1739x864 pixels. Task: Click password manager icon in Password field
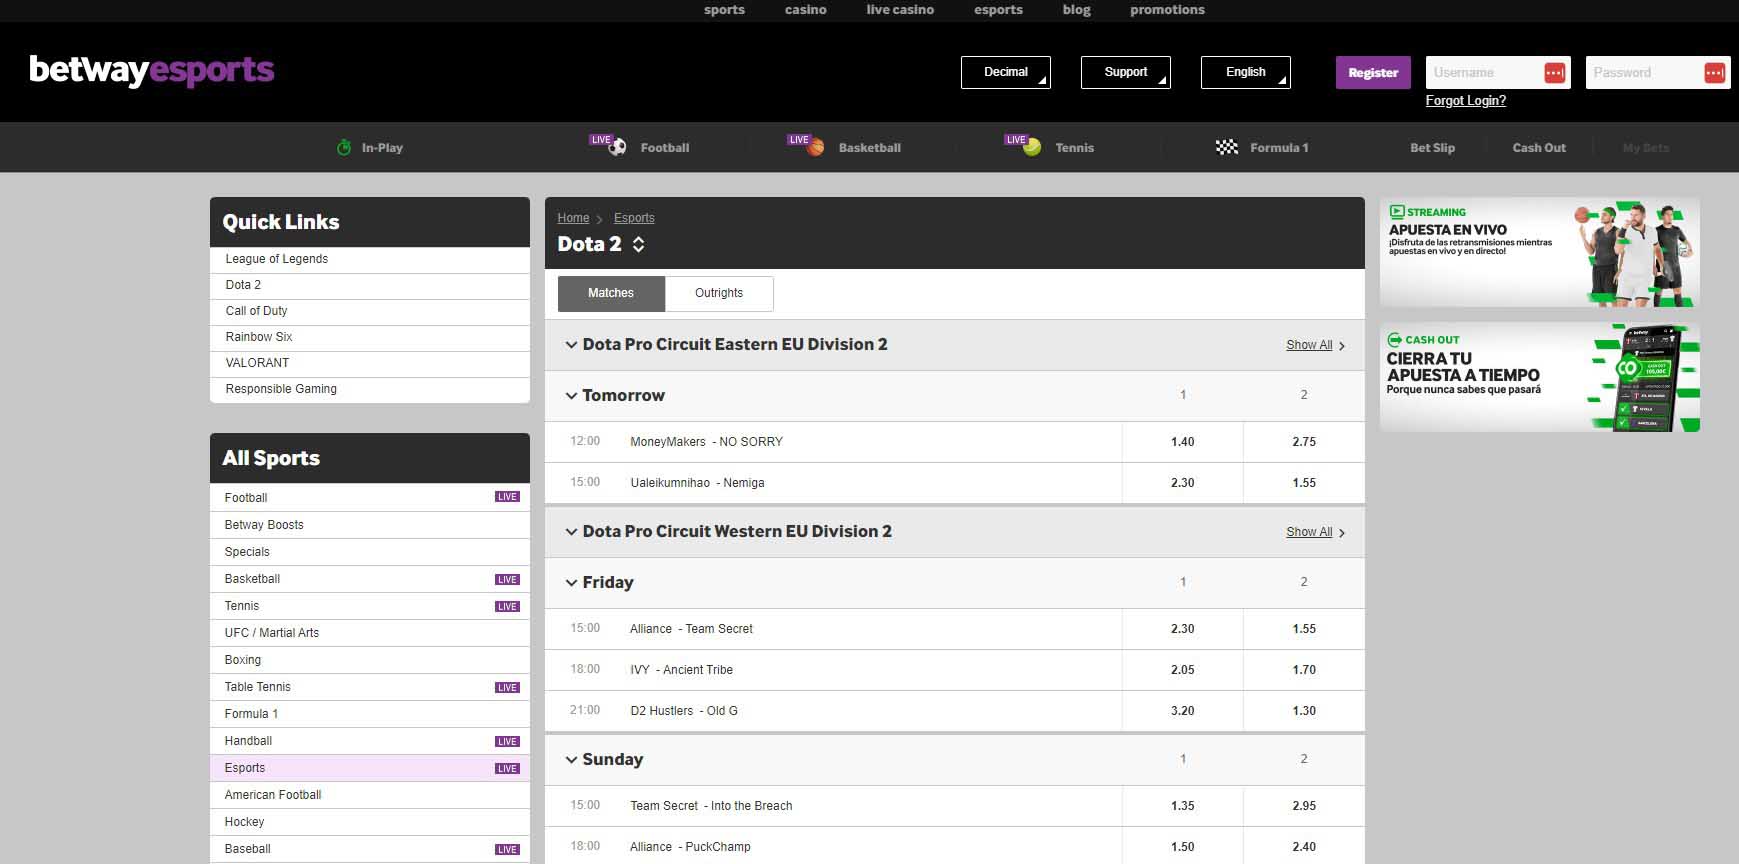(x=1715, y=72)
